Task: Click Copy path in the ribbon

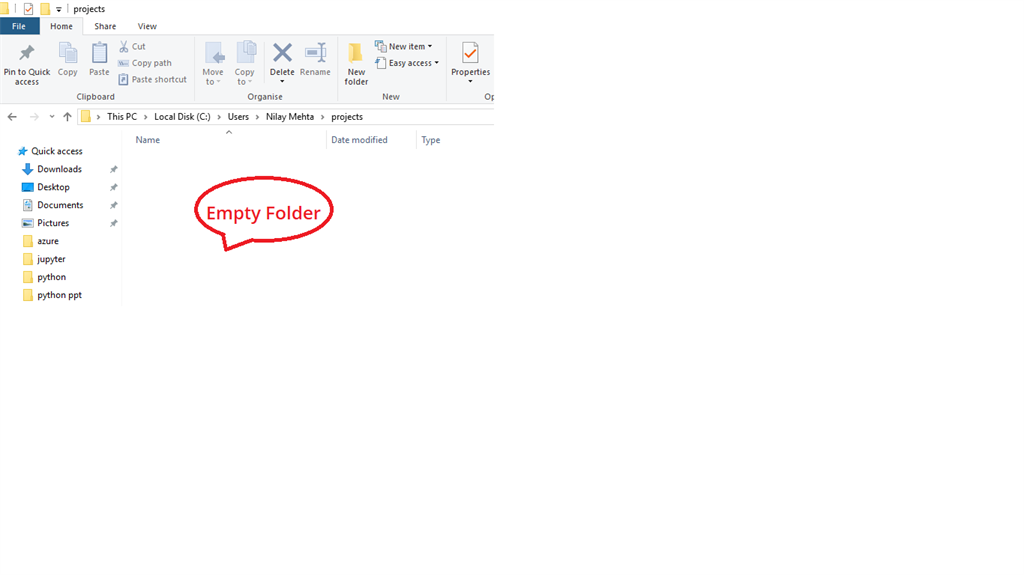Action: coord(145,63)
